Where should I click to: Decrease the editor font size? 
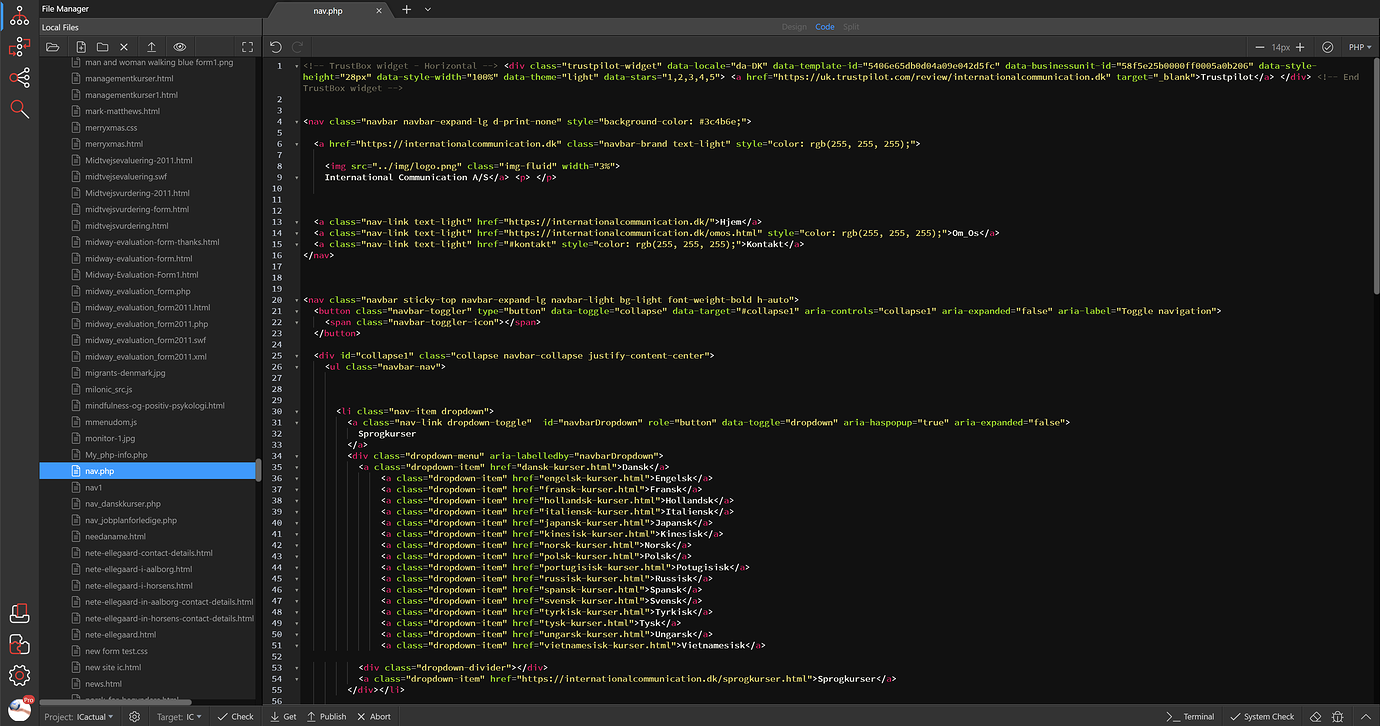[x=1262, y=47]
